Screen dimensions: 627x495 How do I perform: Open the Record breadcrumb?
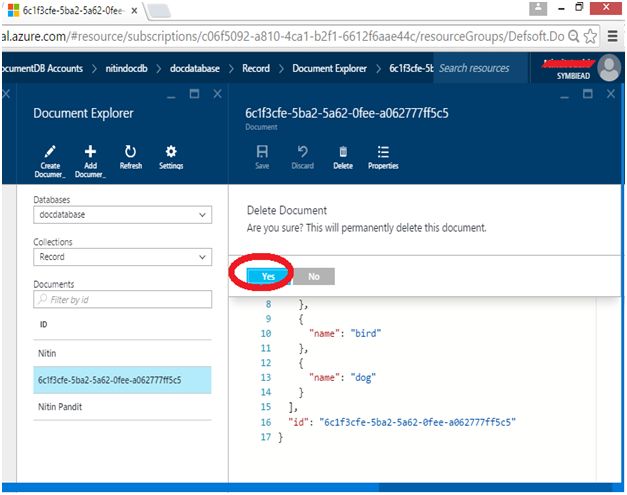point(256,68)
